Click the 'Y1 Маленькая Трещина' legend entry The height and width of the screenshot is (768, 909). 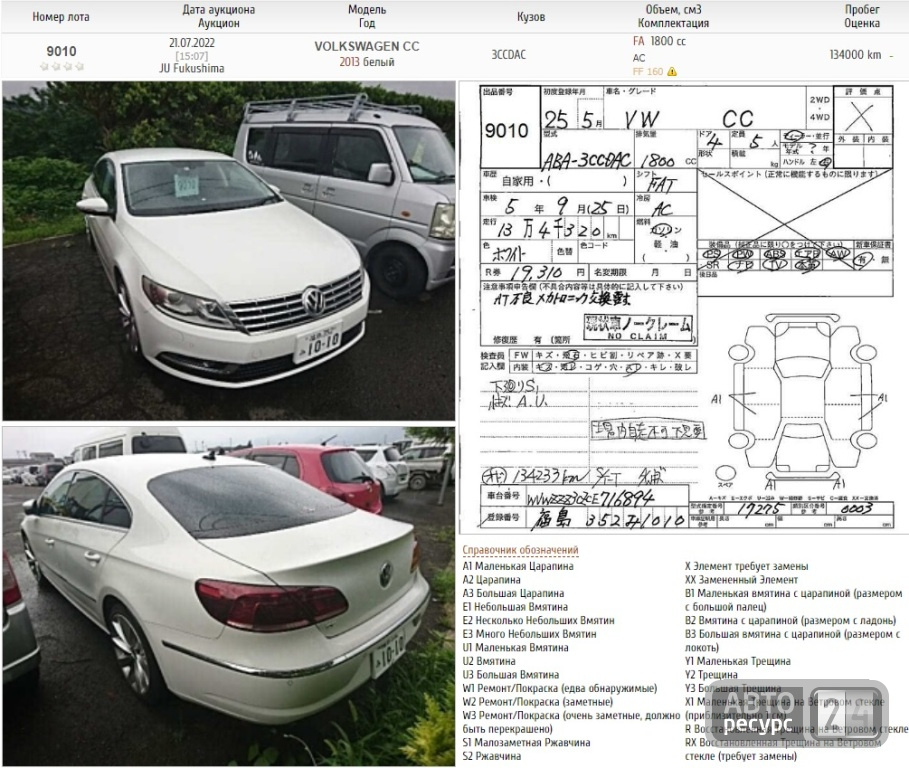coord(737,661)
